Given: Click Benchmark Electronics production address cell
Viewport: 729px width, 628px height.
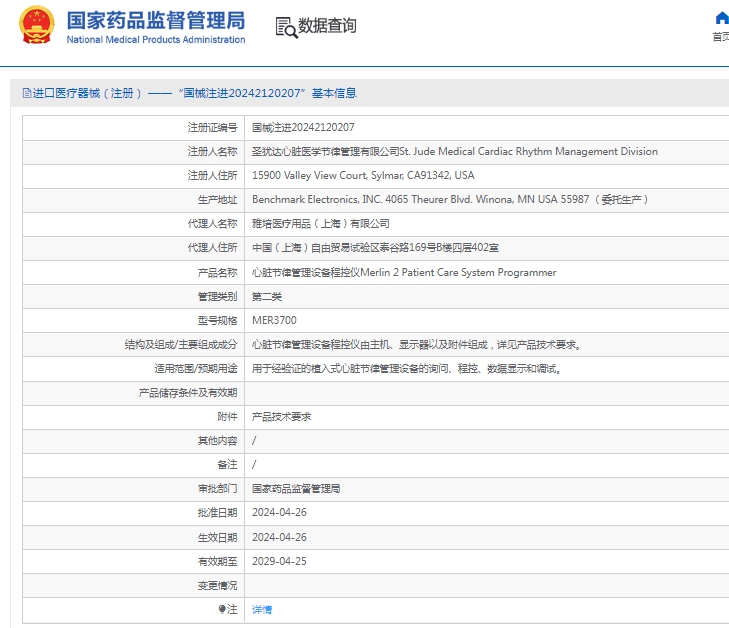Looking at the screenshot, I should click(x=450, y=199).
